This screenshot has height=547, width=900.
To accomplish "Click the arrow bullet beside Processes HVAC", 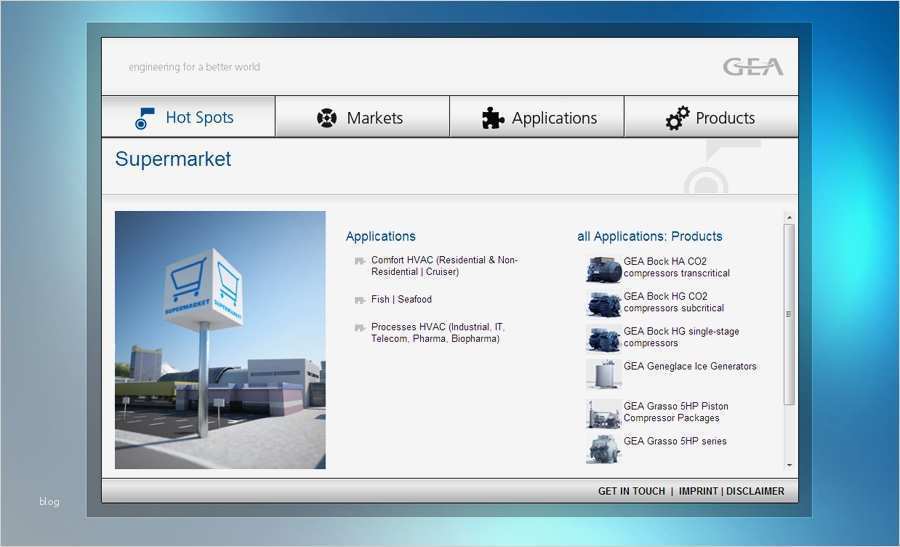I will (360, 328).
